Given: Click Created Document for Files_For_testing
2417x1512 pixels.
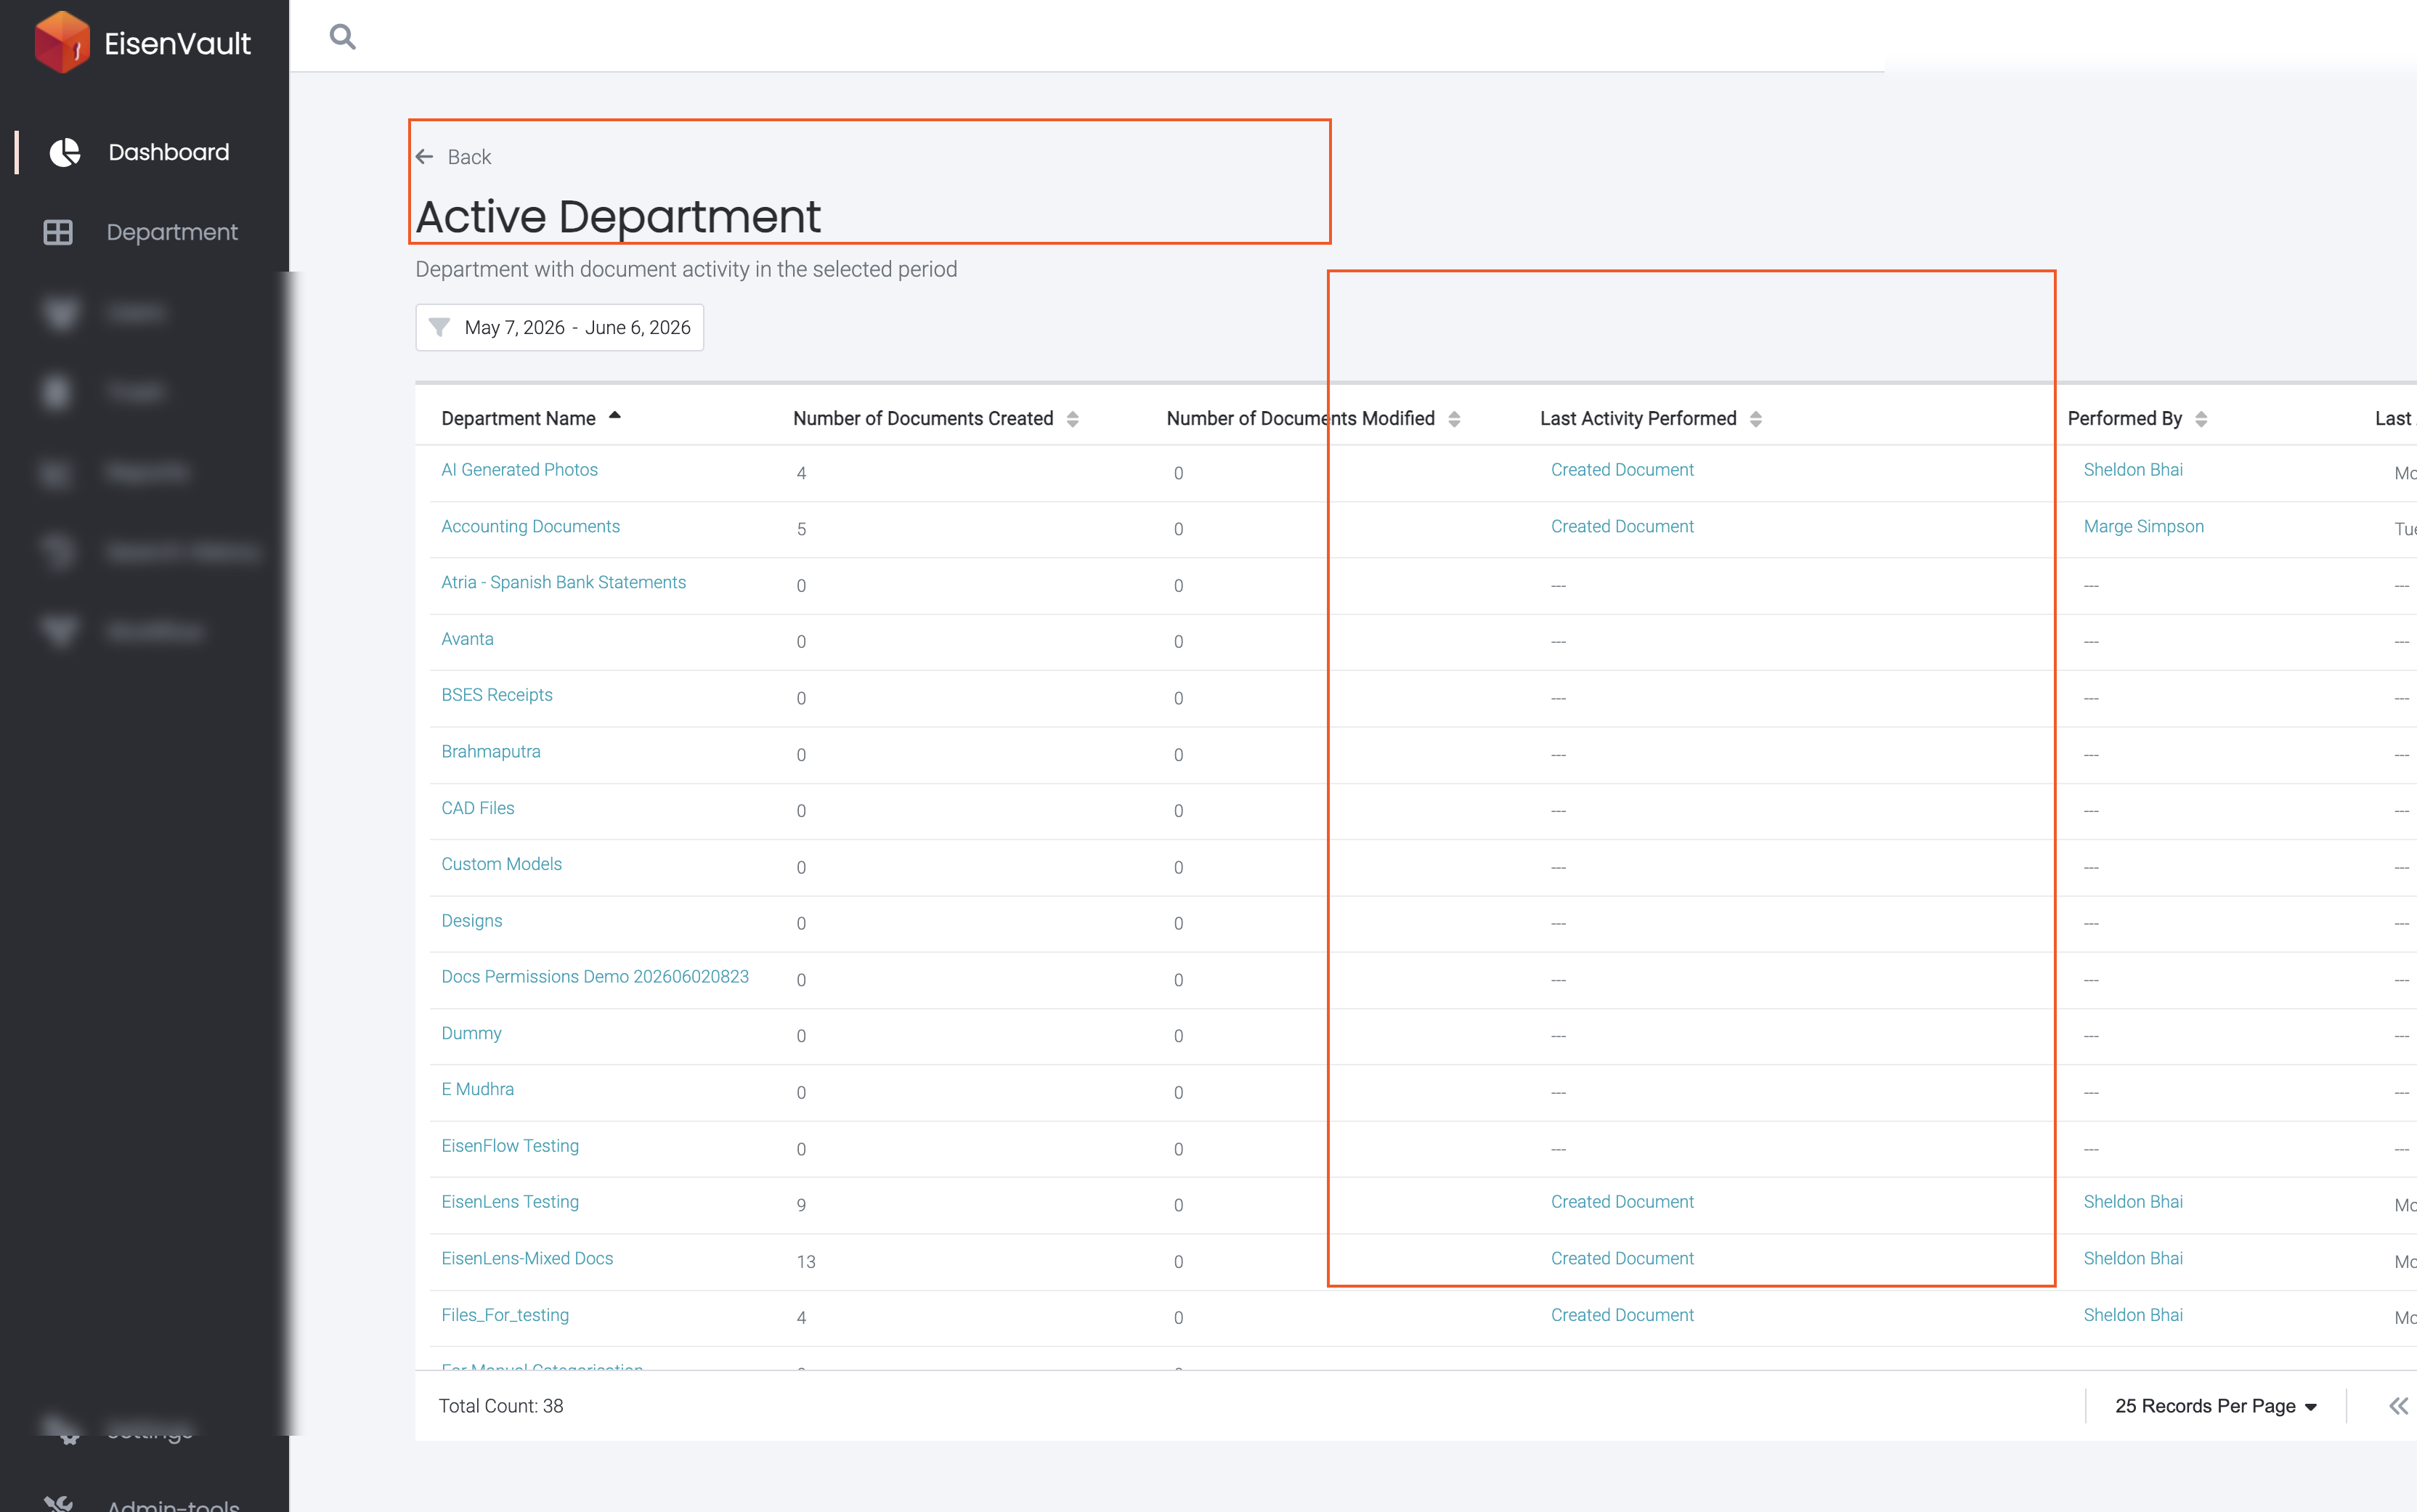Looking at the screenshot, I should coord(1621,1314).
